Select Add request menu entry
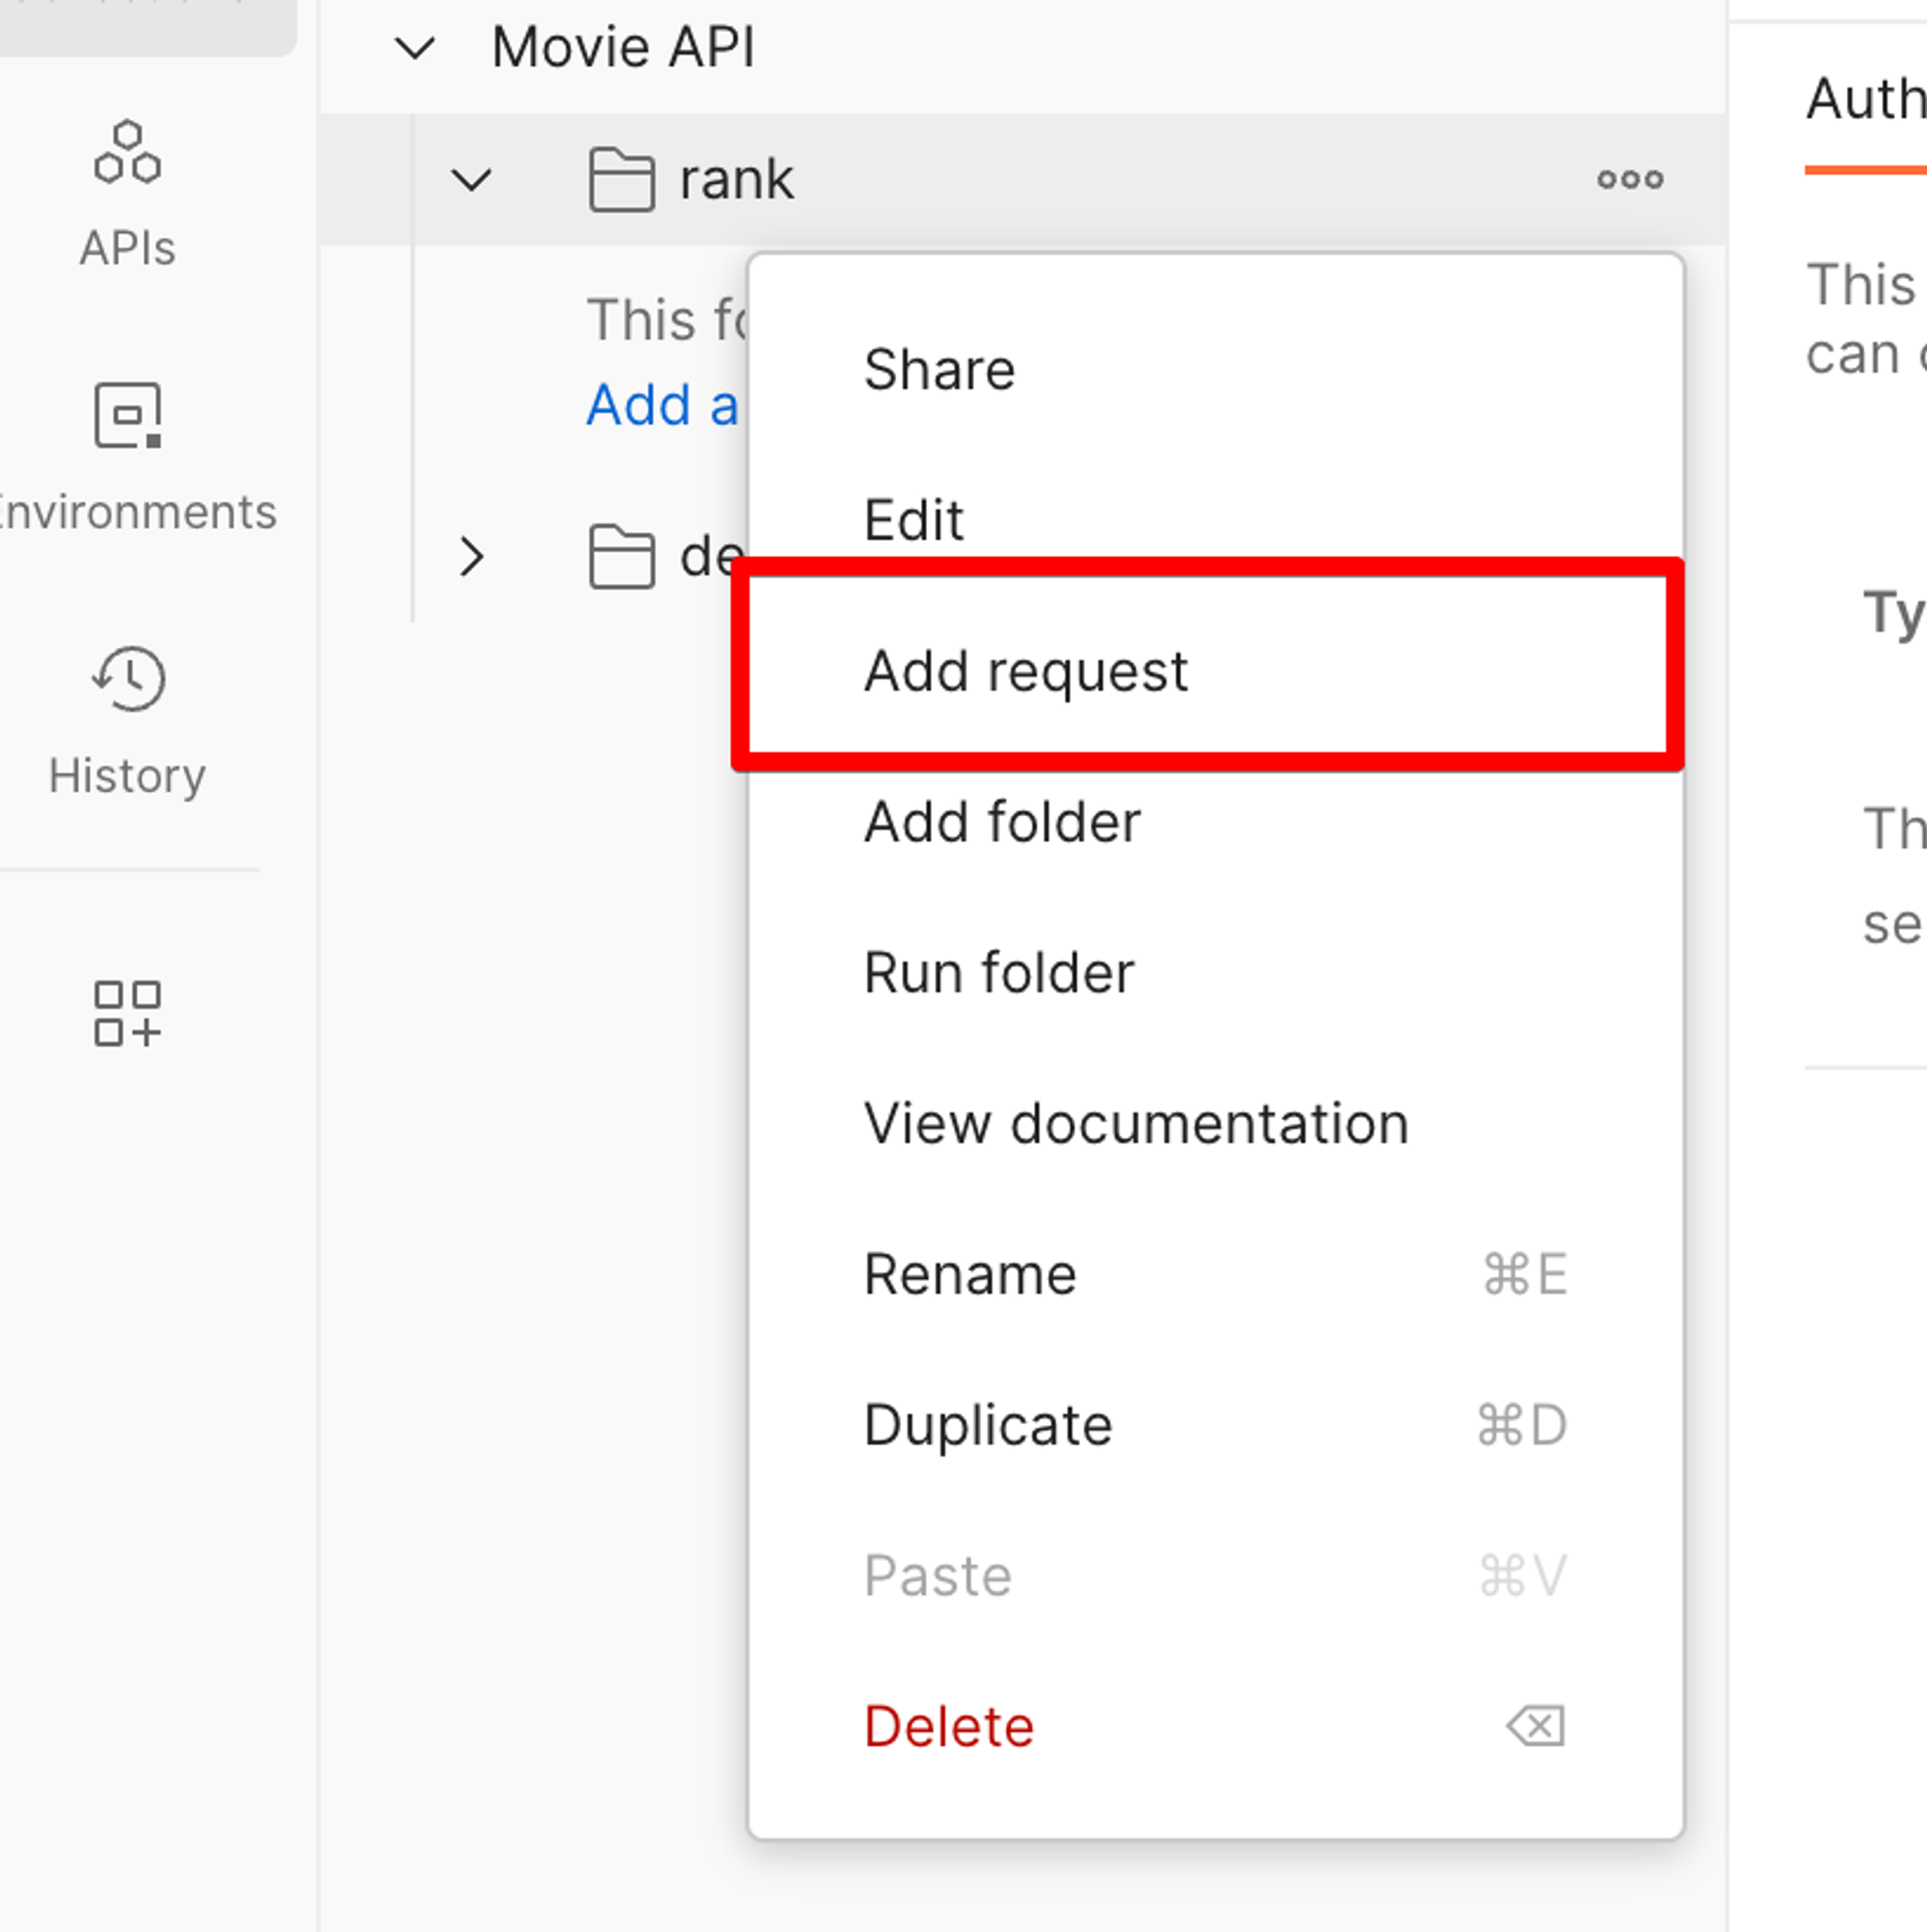This screenshot has height=1932, width=1927. pos(1025,671)
